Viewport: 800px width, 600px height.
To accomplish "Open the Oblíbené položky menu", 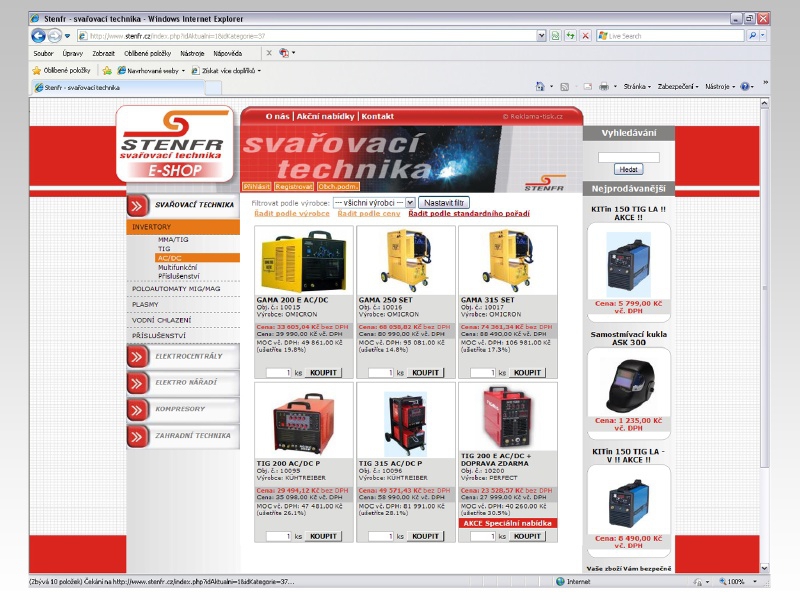I will [147, 53].
